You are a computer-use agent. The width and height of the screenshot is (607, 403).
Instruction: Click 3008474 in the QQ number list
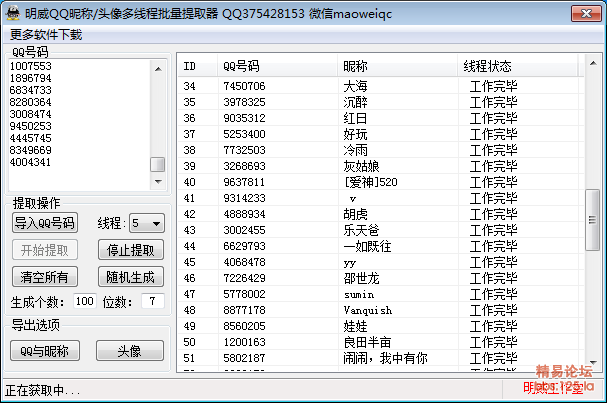click(31, 114)
